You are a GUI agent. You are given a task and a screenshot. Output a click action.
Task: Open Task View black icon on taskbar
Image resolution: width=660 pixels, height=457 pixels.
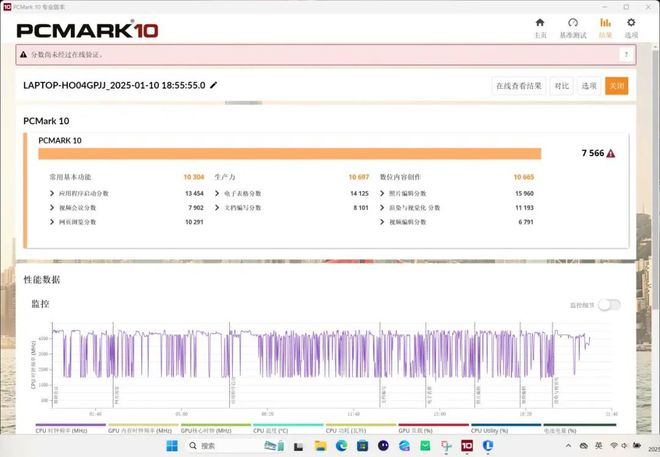(298, 446)
